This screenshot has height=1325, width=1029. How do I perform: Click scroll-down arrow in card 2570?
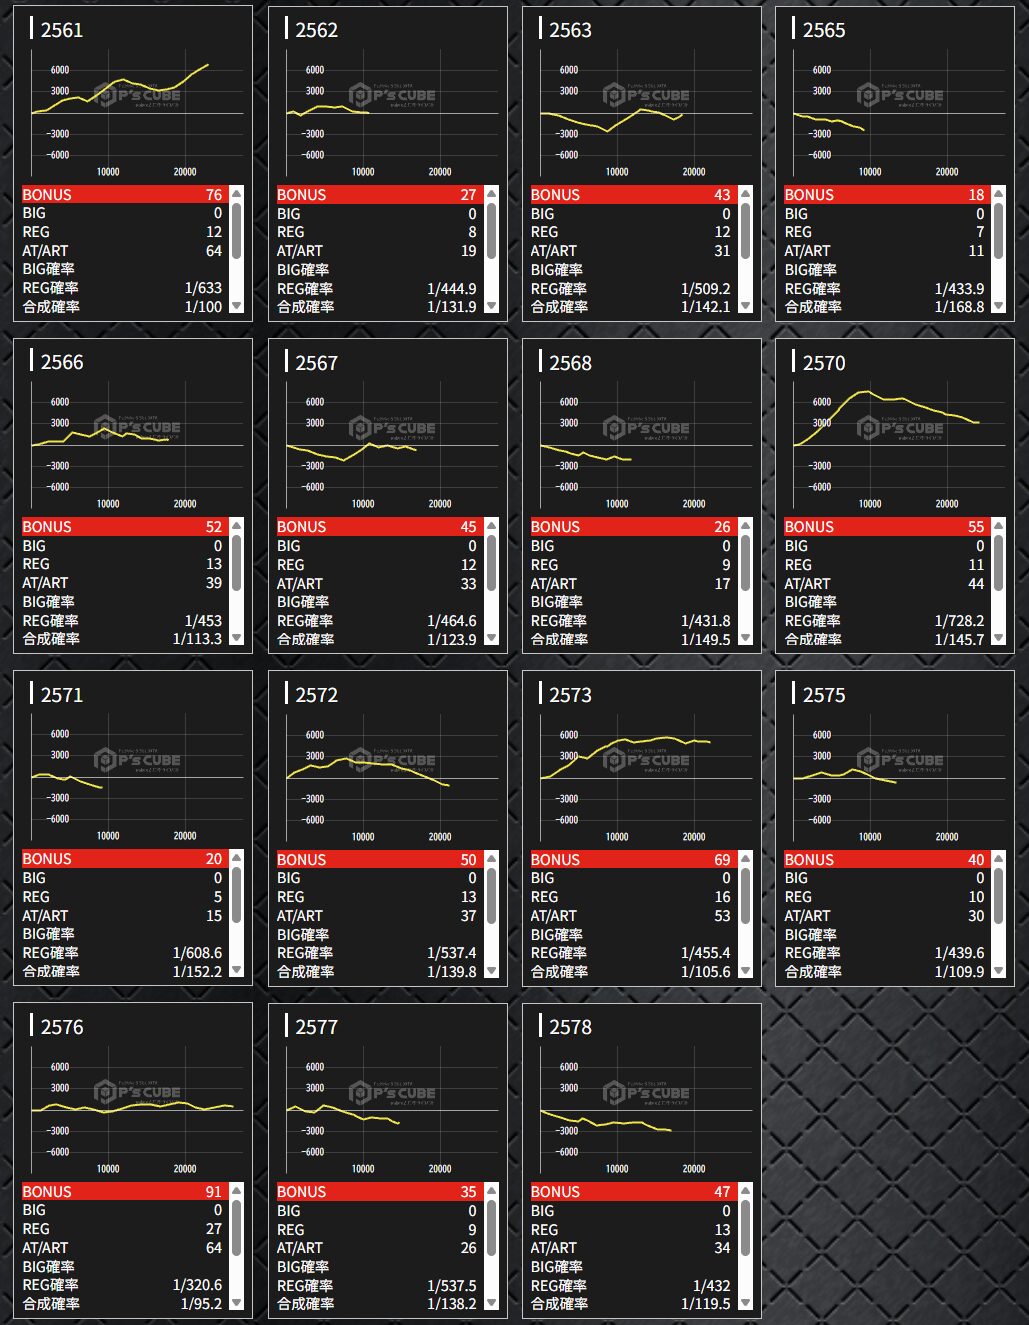[998, 638]
